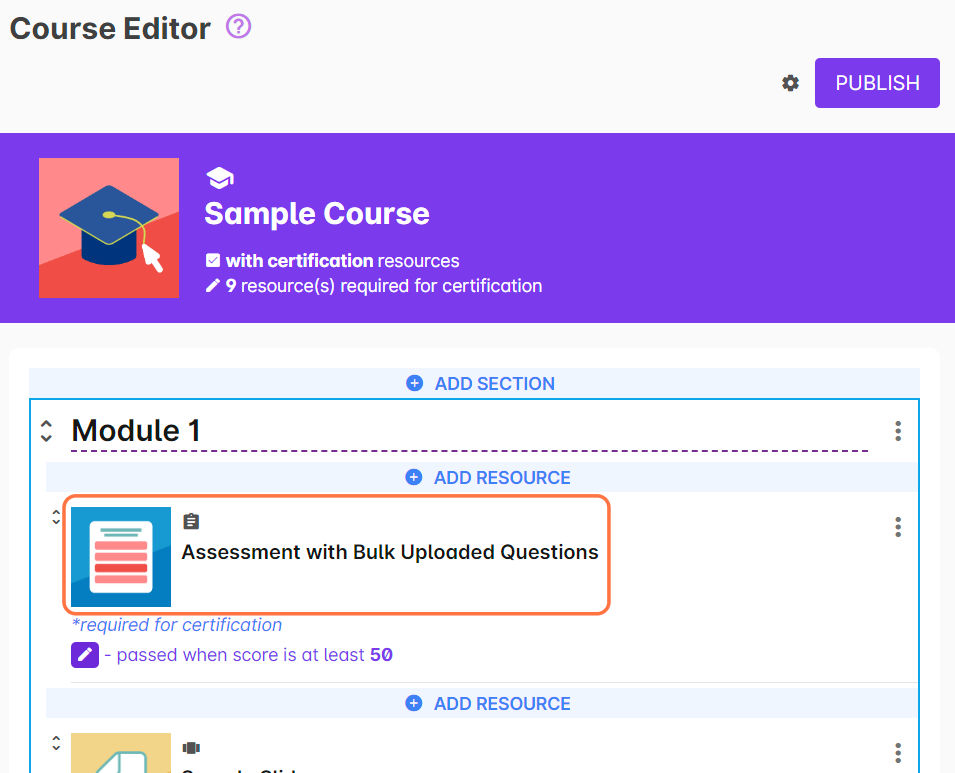Click the assessment resource thumbnail image
This screenshot has height=773, width=955.
[121, 557]
